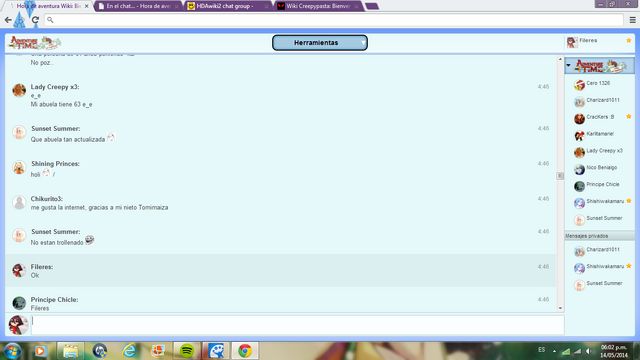
Task: Open Internet Explorer from the taskbar
Action: 129,351
